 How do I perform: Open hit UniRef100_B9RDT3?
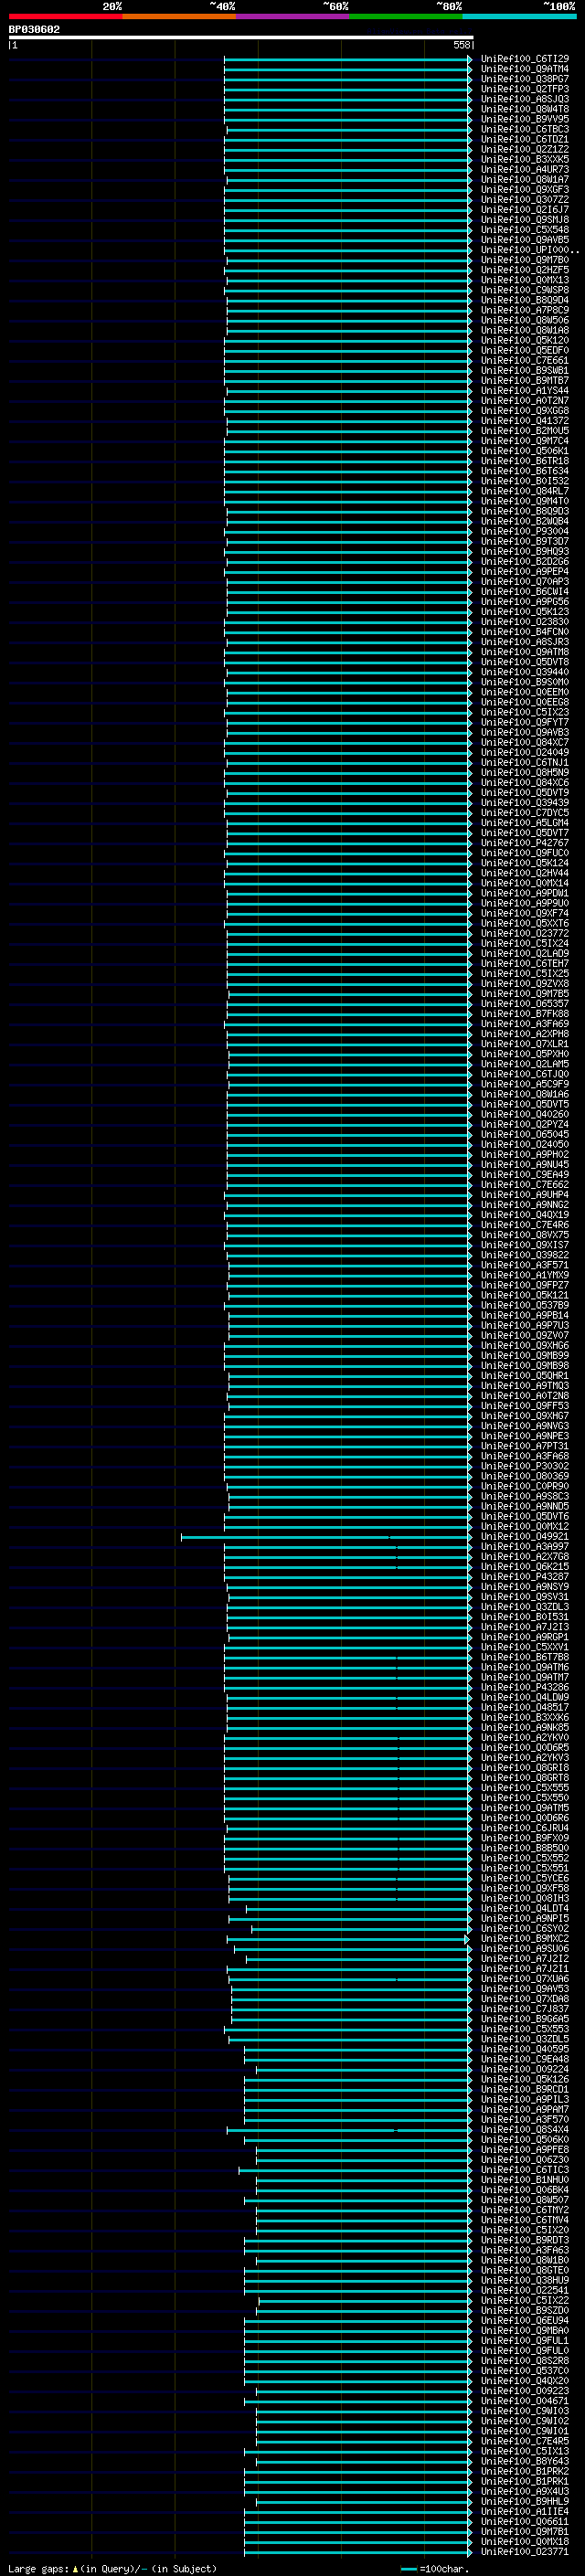525,2240
